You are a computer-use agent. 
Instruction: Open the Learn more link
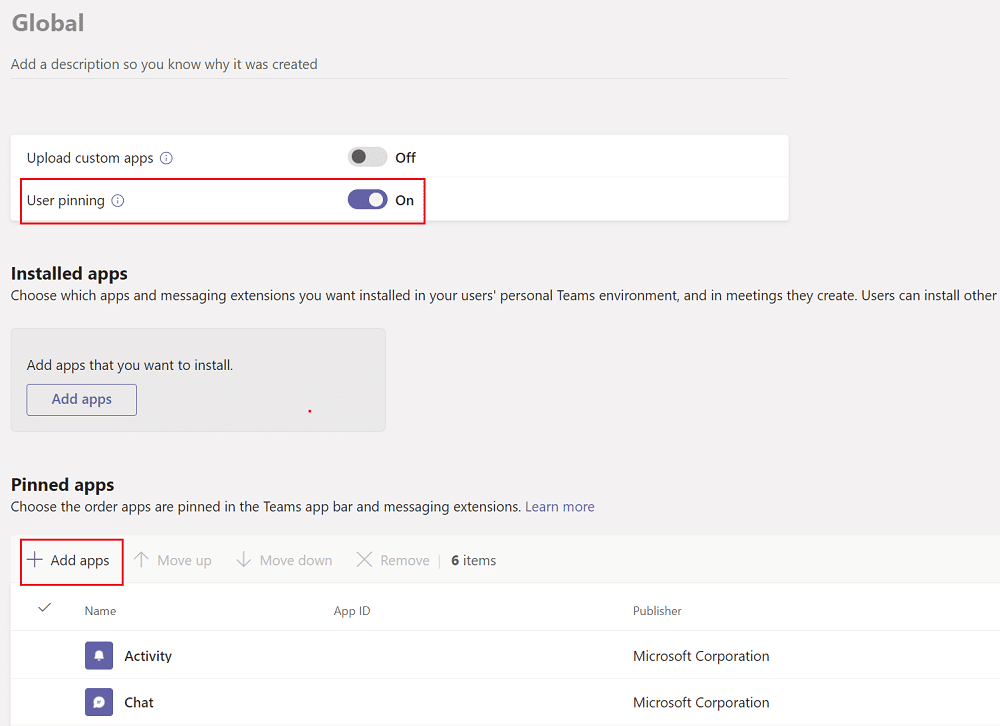[x=559, y=507]
